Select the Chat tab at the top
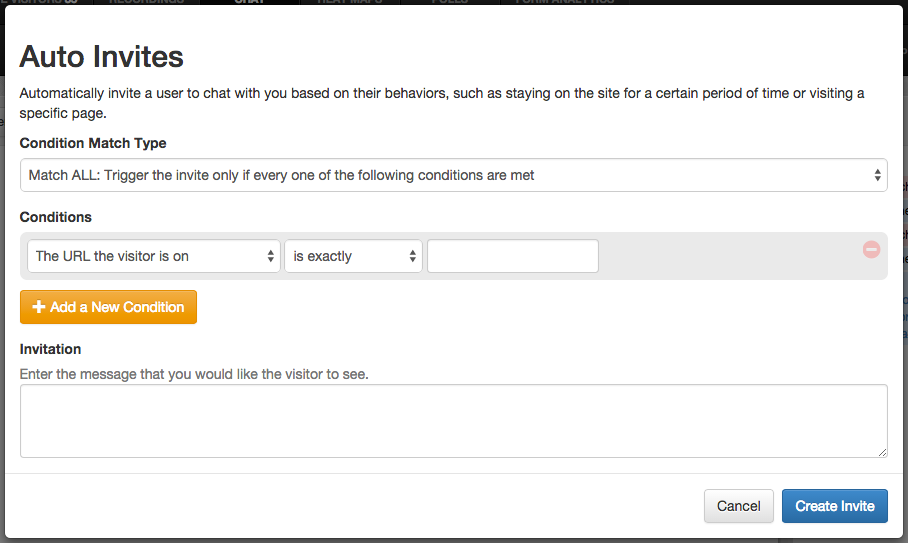Screen dimensions: 908x543 coord(250,2)
